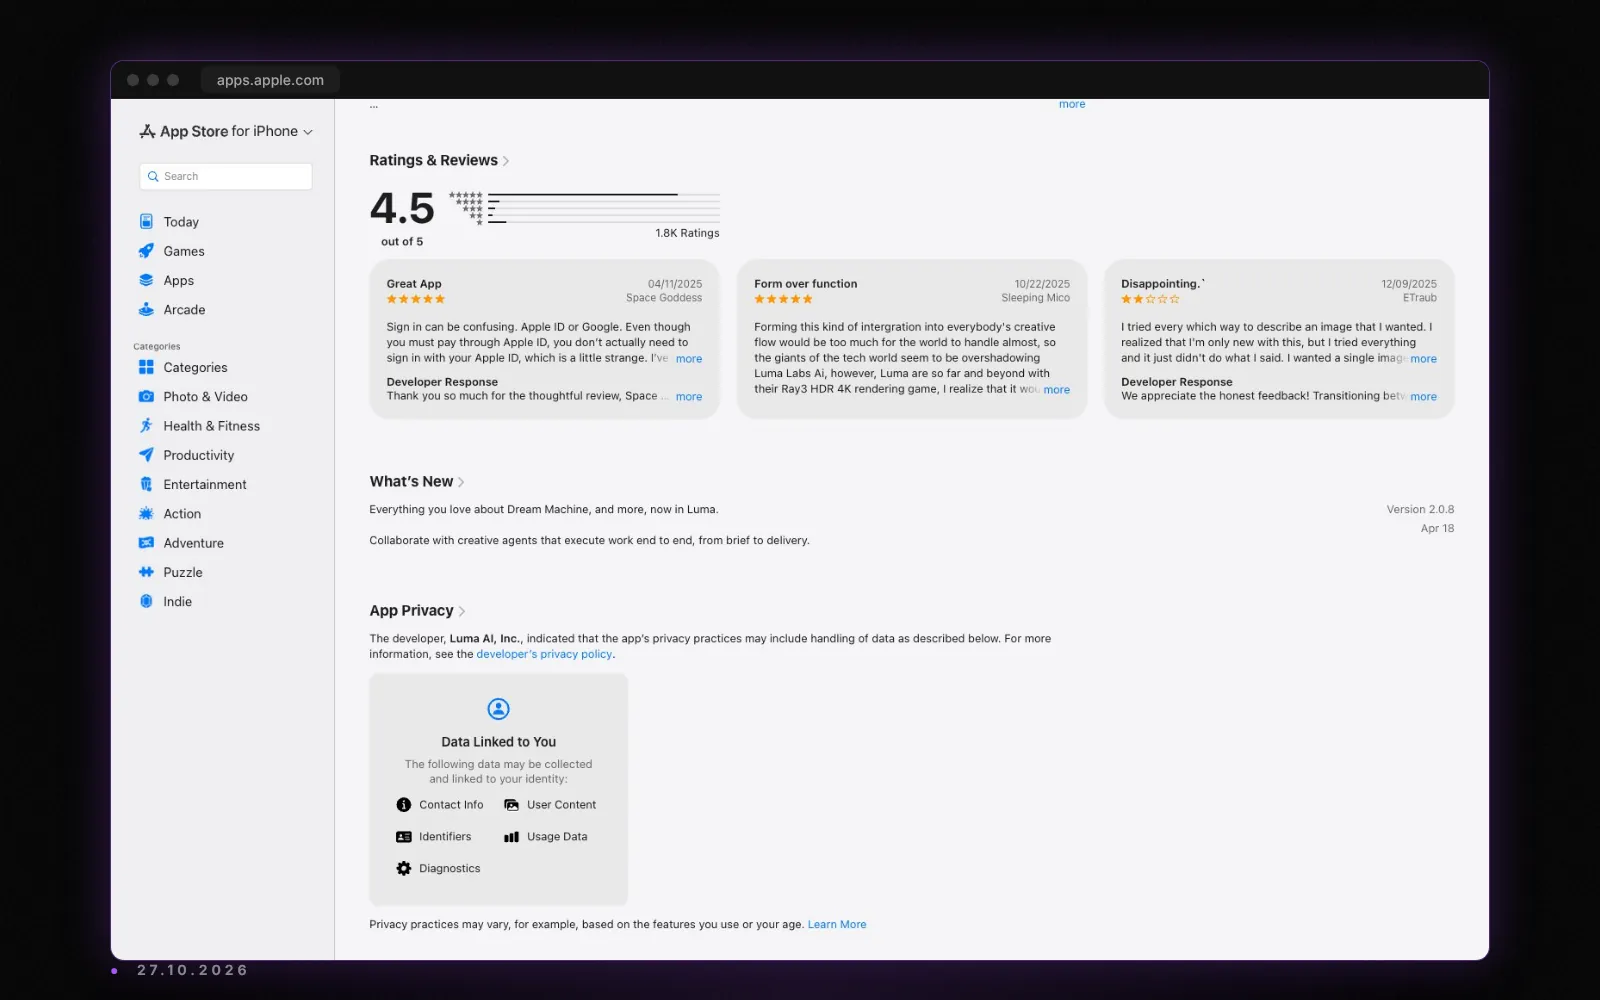This screenshot has width=1600, height=1000.
Task: Expand the Ratings & Reviews section chevron
Action: pyautogui.click(x=506, y=161)
